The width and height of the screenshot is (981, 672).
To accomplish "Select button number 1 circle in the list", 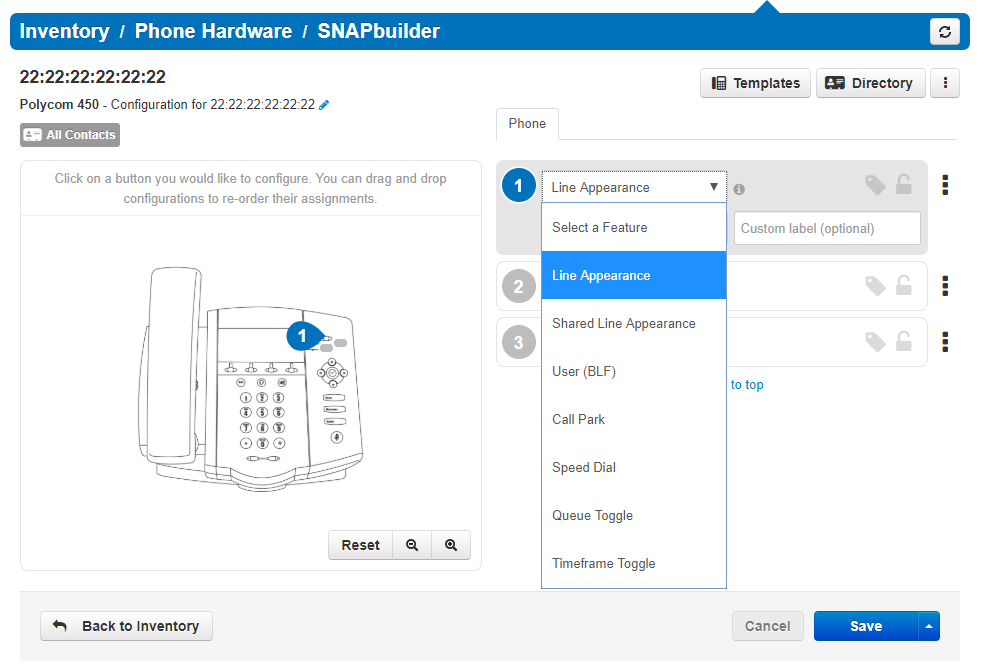I will pos(519,186).
